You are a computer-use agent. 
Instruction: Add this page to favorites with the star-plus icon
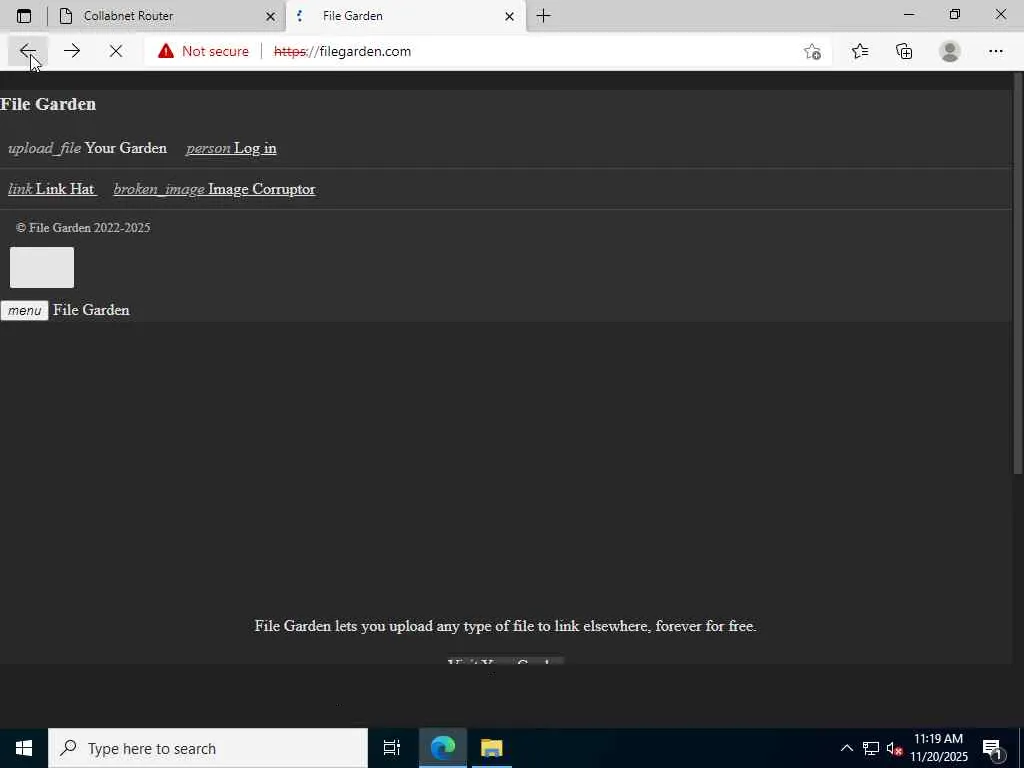pyautogui.click(x=812, y=52)
